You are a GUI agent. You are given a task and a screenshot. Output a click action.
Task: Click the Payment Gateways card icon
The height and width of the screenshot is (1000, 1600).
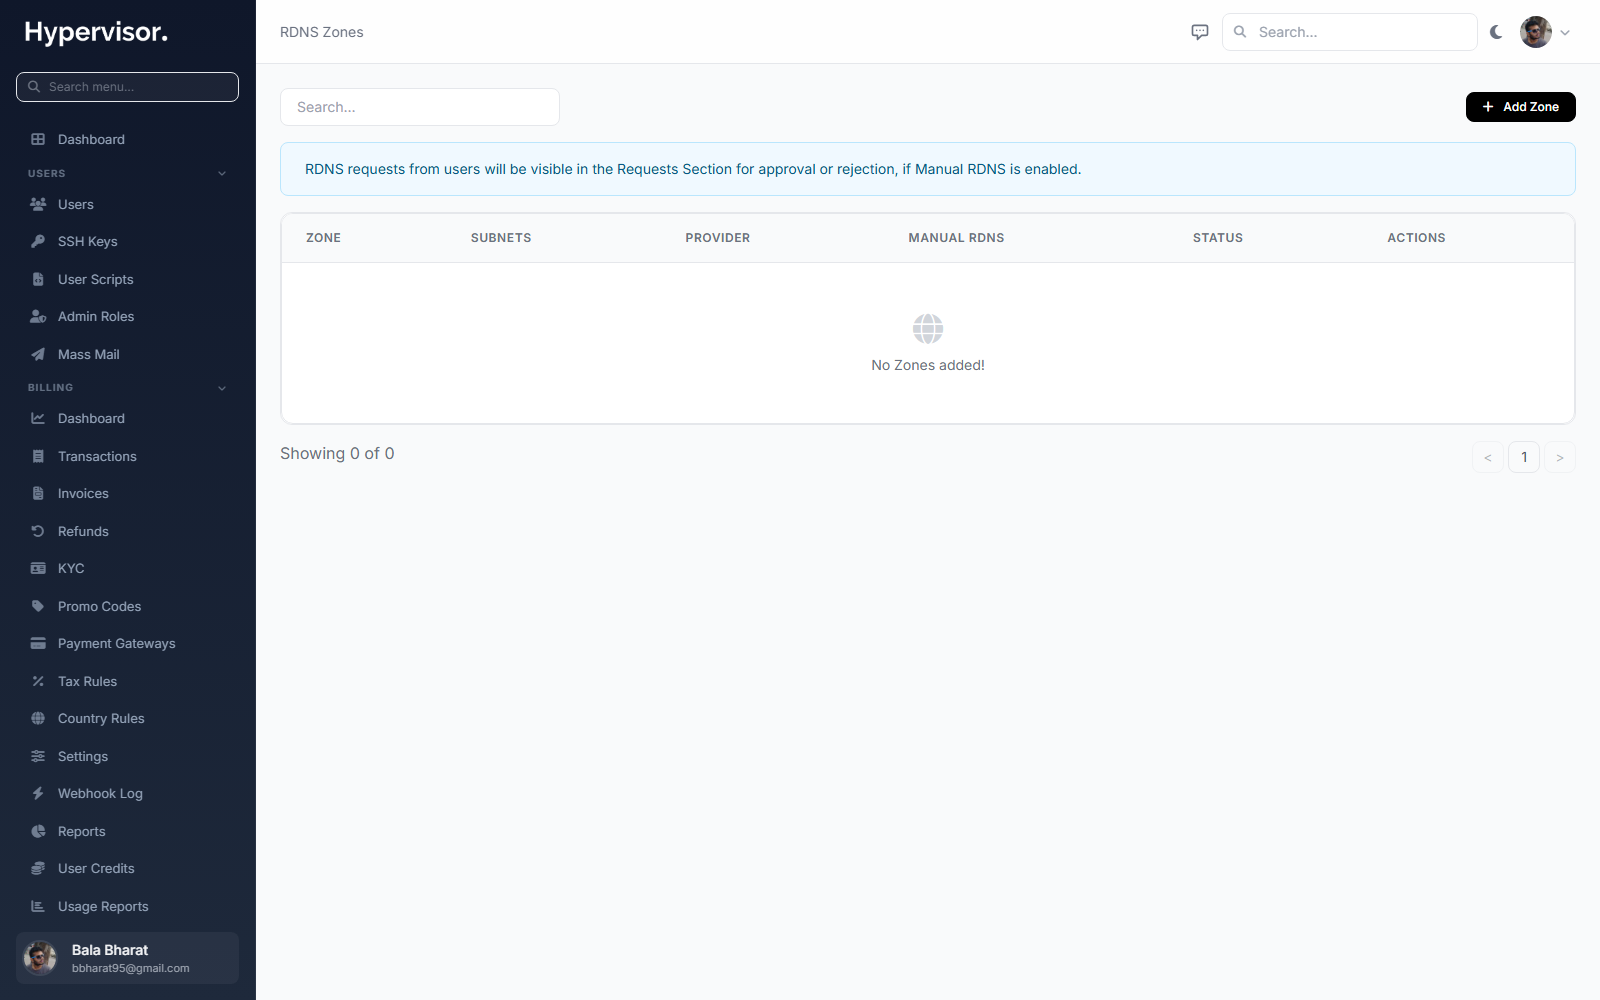click(x=38, y=643)
